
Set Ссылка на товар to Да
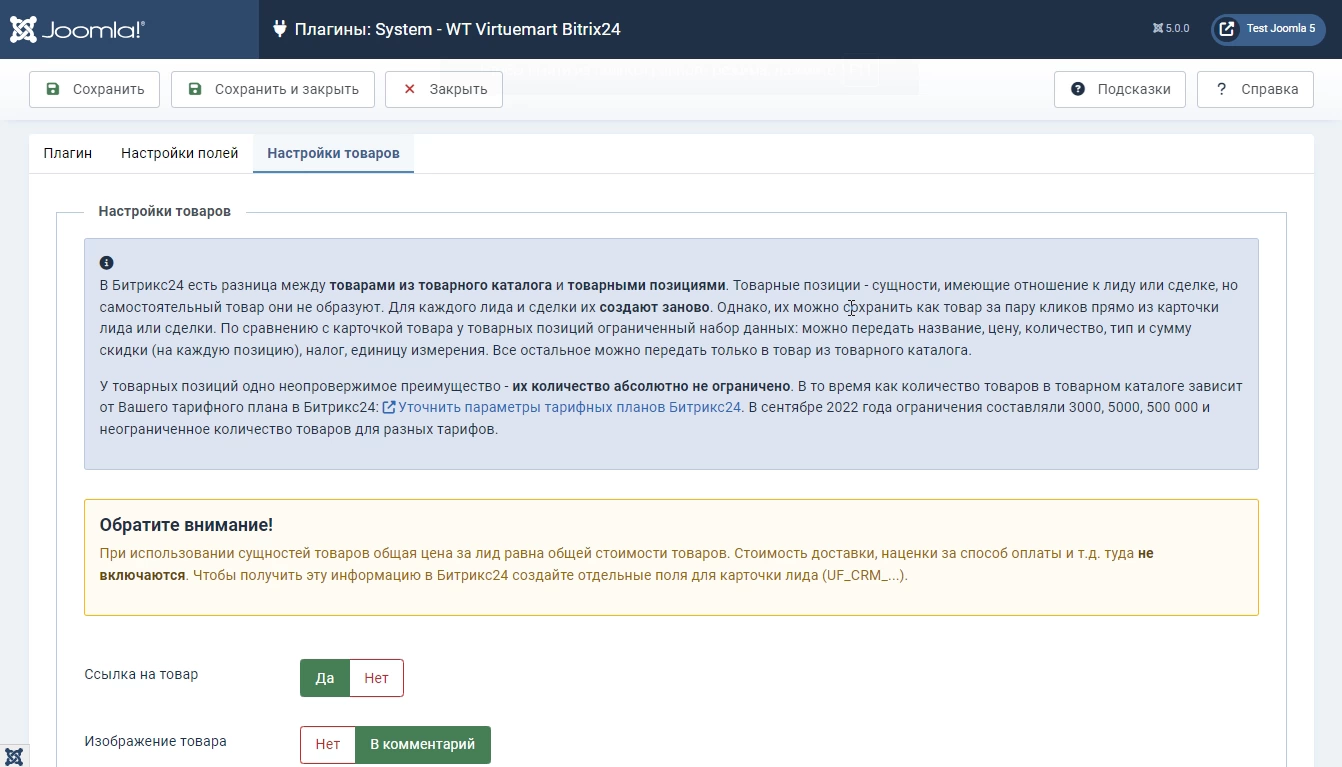coord(325,678)
